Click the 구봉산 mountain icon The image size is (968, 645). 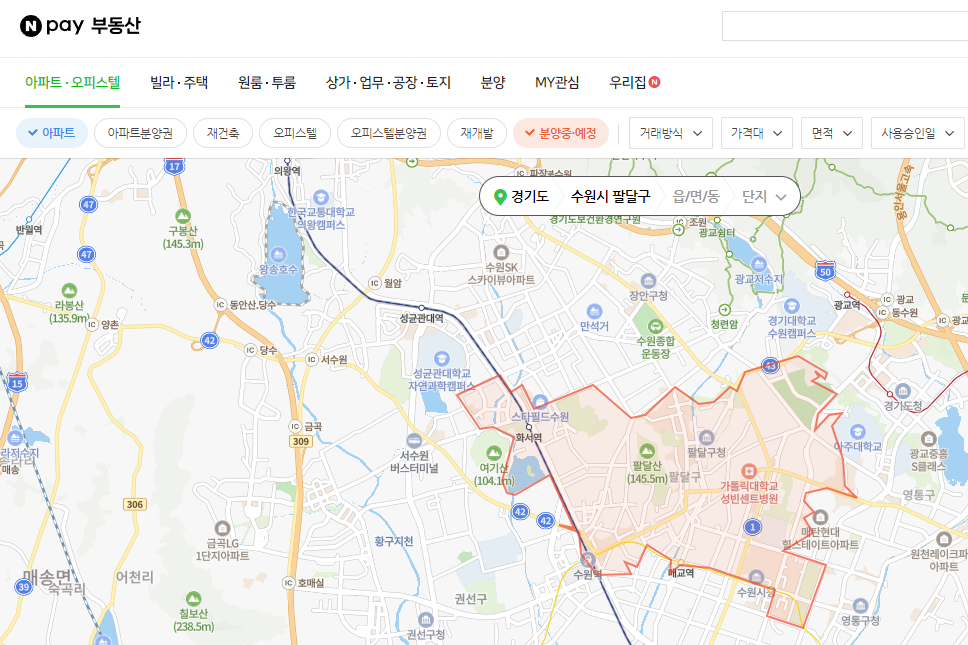pyautogui.click(x=183, y=216)
